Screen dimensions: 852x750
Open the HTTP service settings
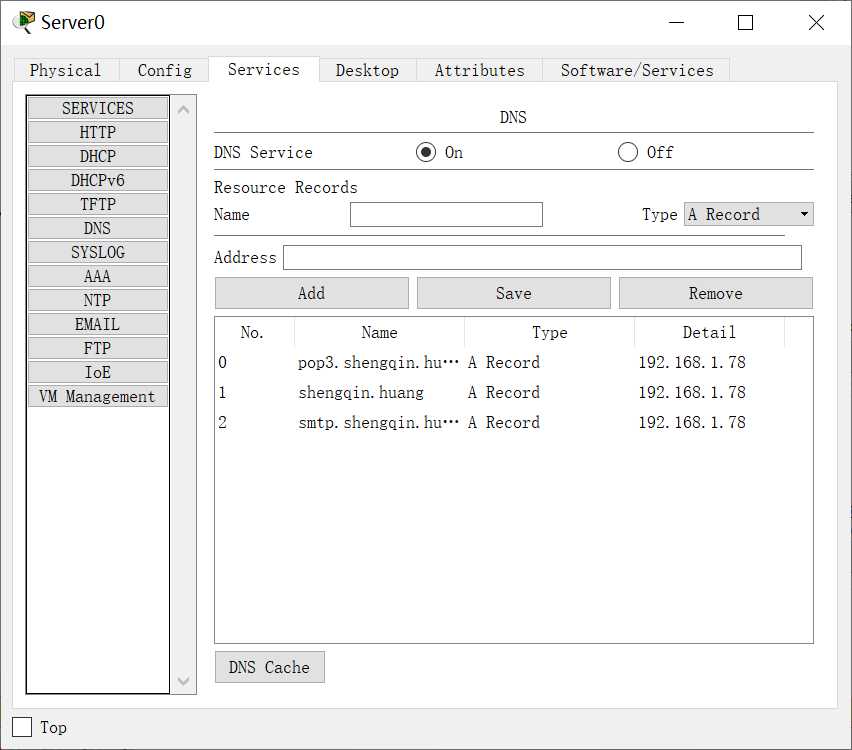(98, 132)
